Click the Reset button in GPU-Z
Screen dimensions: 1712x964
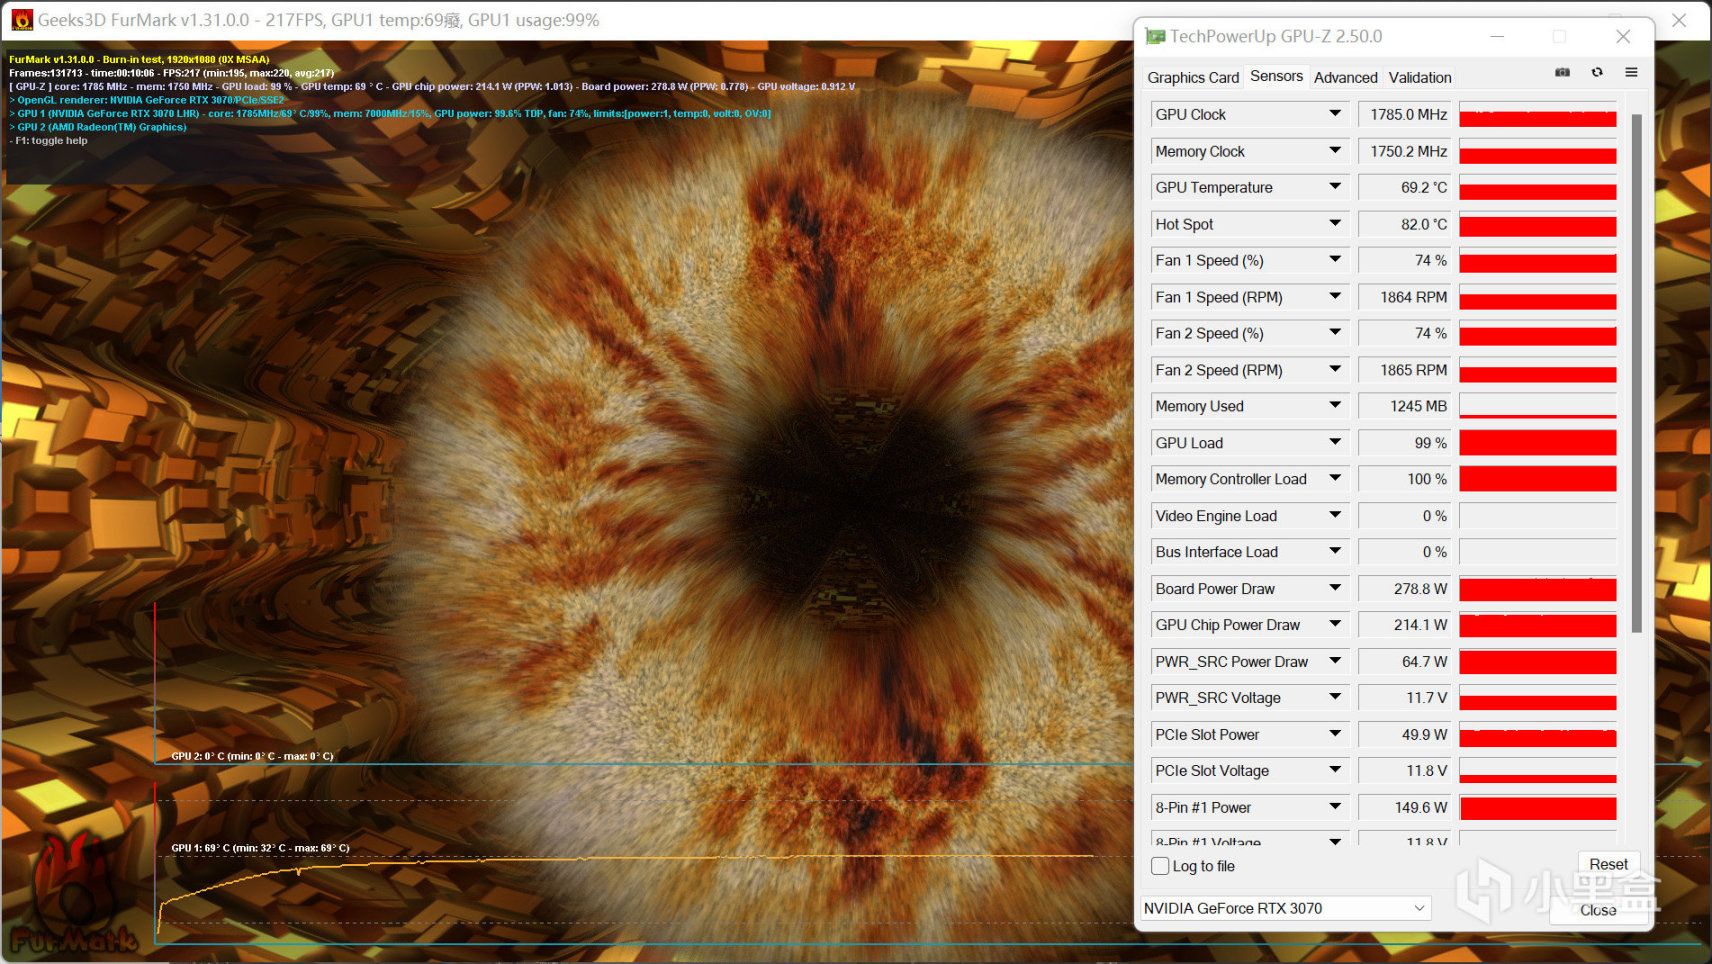tap(1608, 864)
